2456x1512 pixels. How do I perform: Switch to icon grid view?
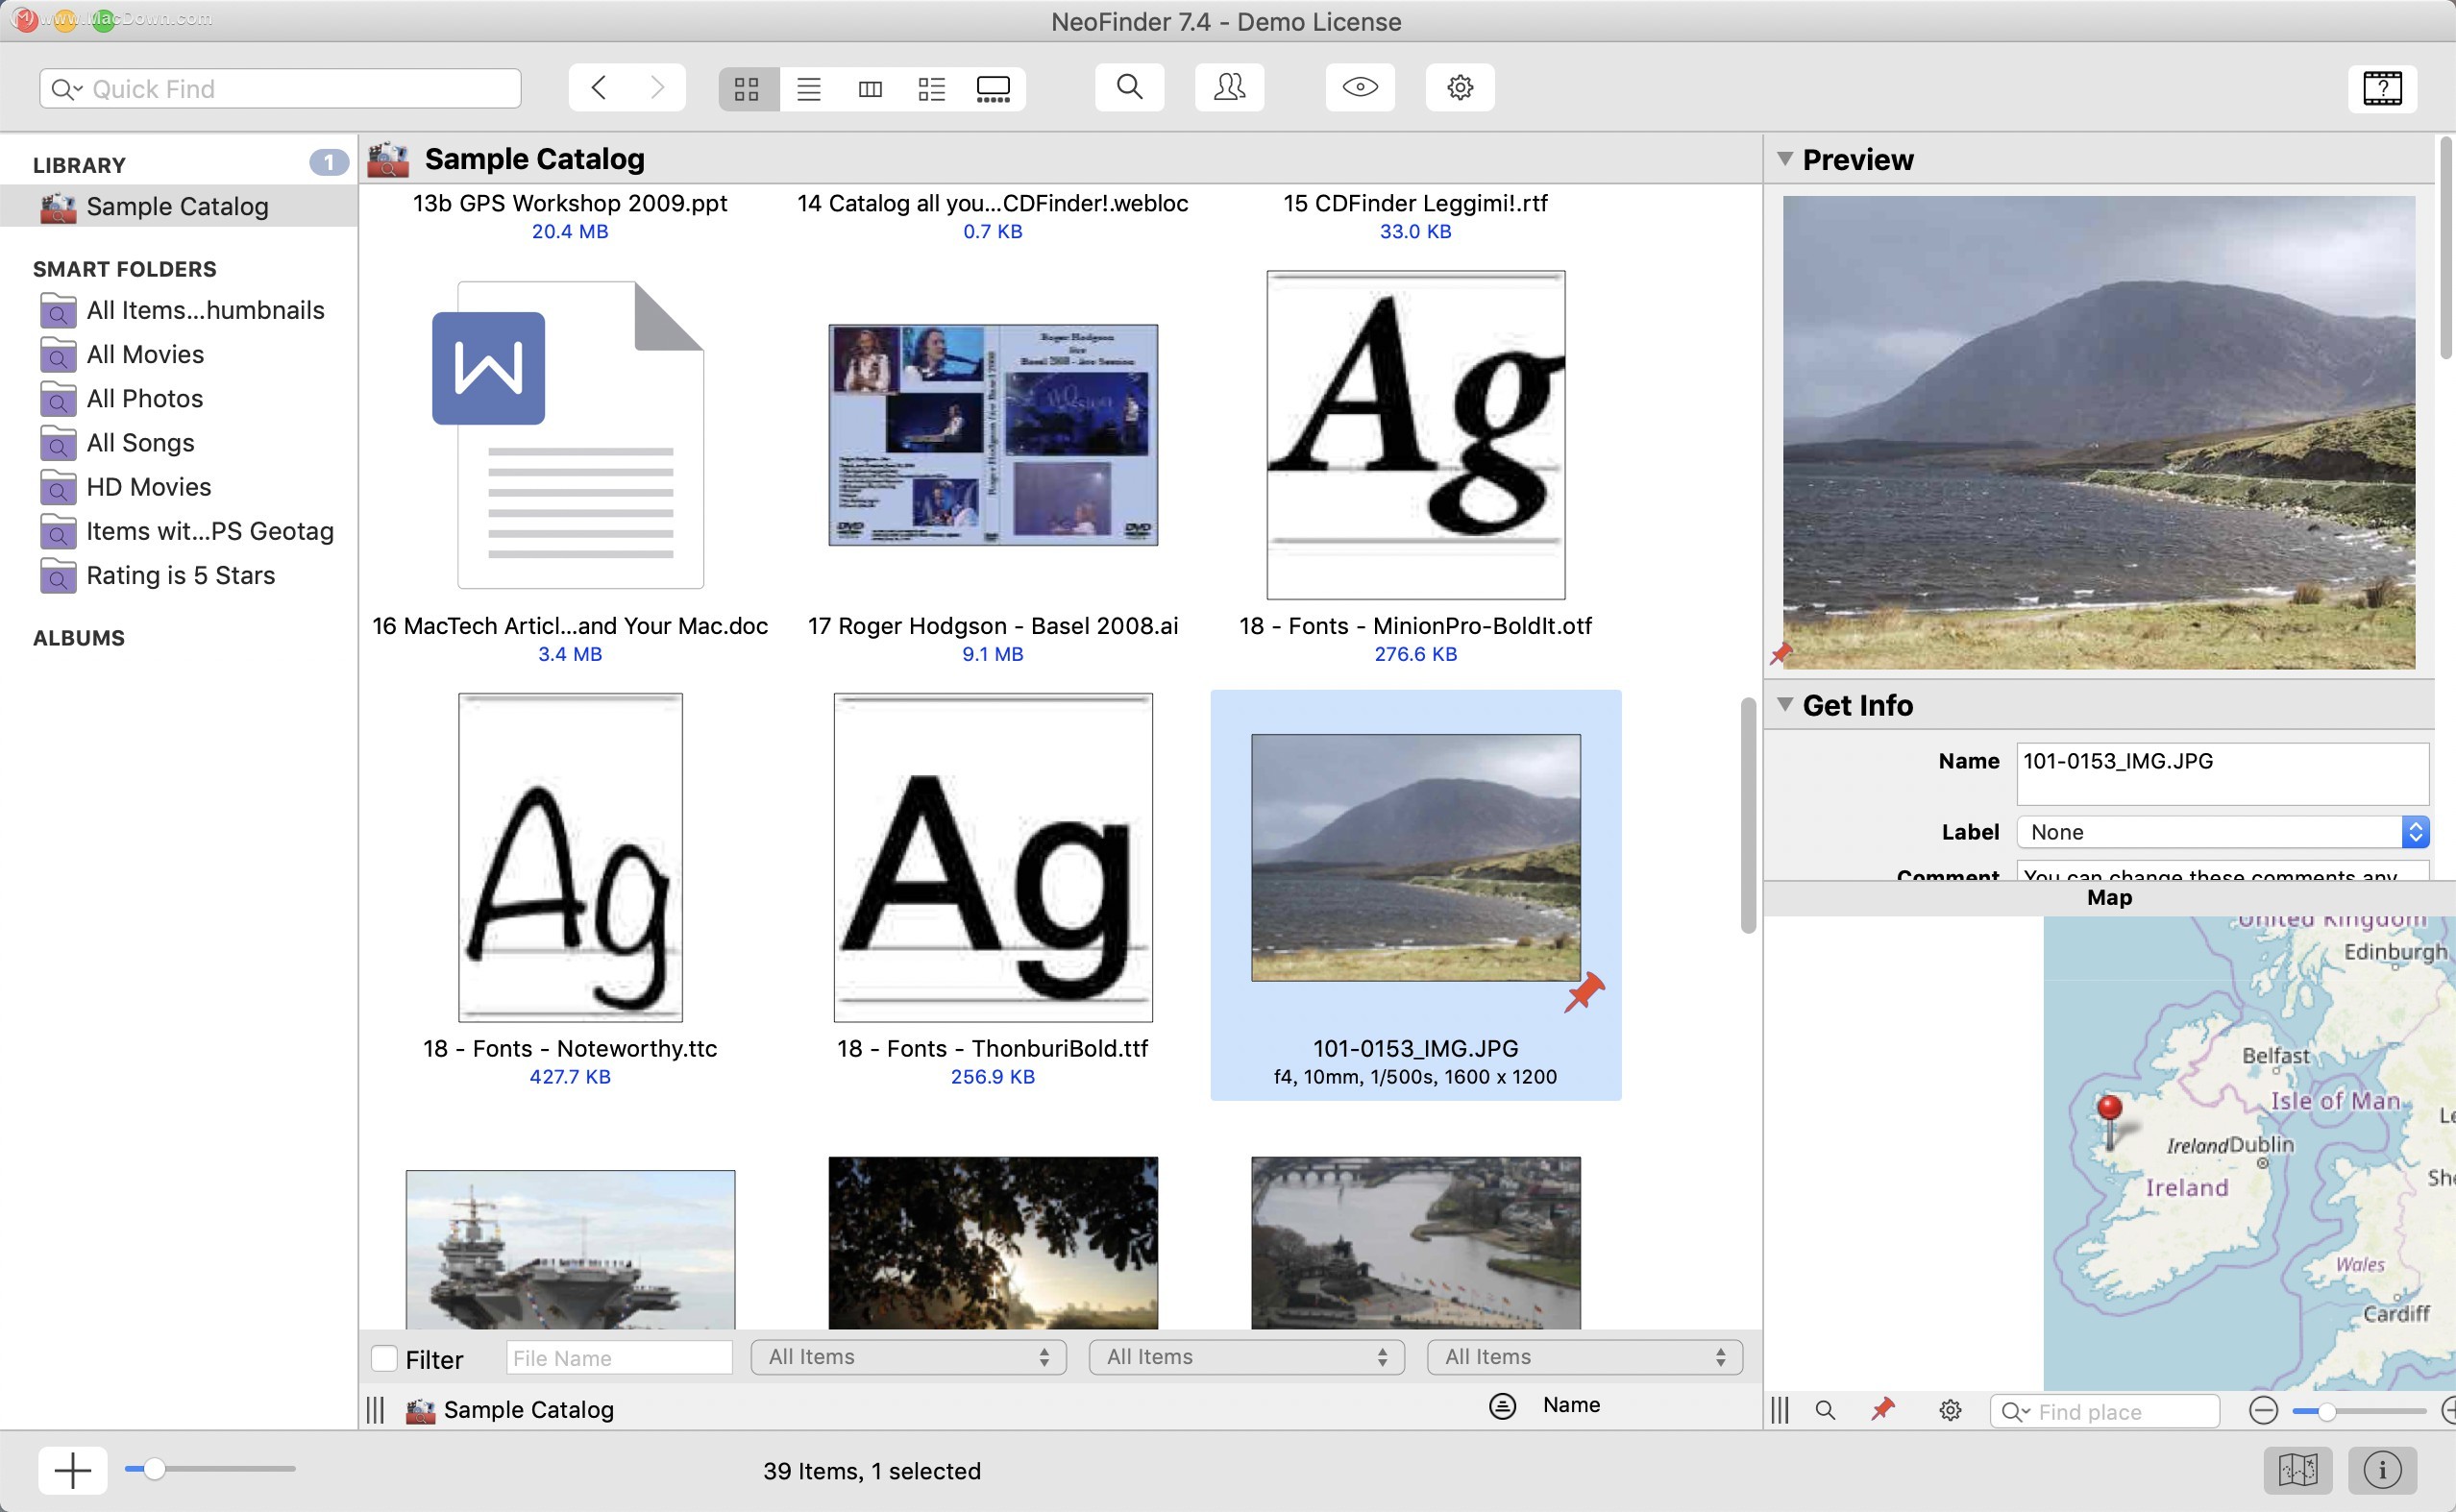coord(747,89)
